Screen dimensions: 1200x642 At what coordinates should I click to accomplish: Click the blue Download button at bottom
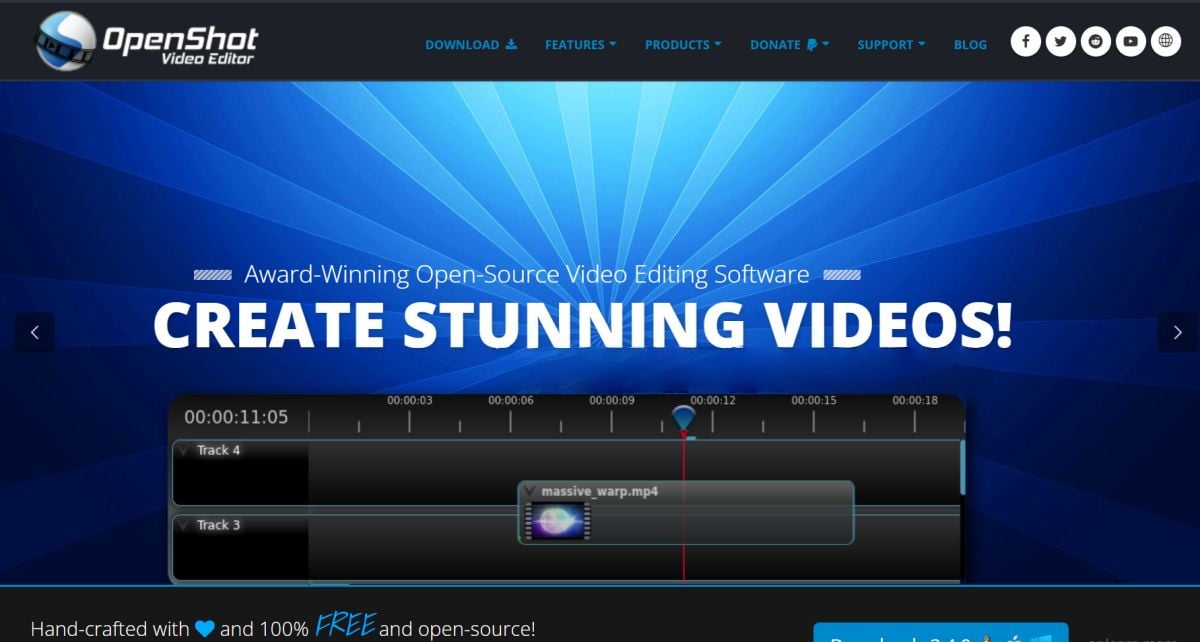pyautogui.click(x=940, y=632)
